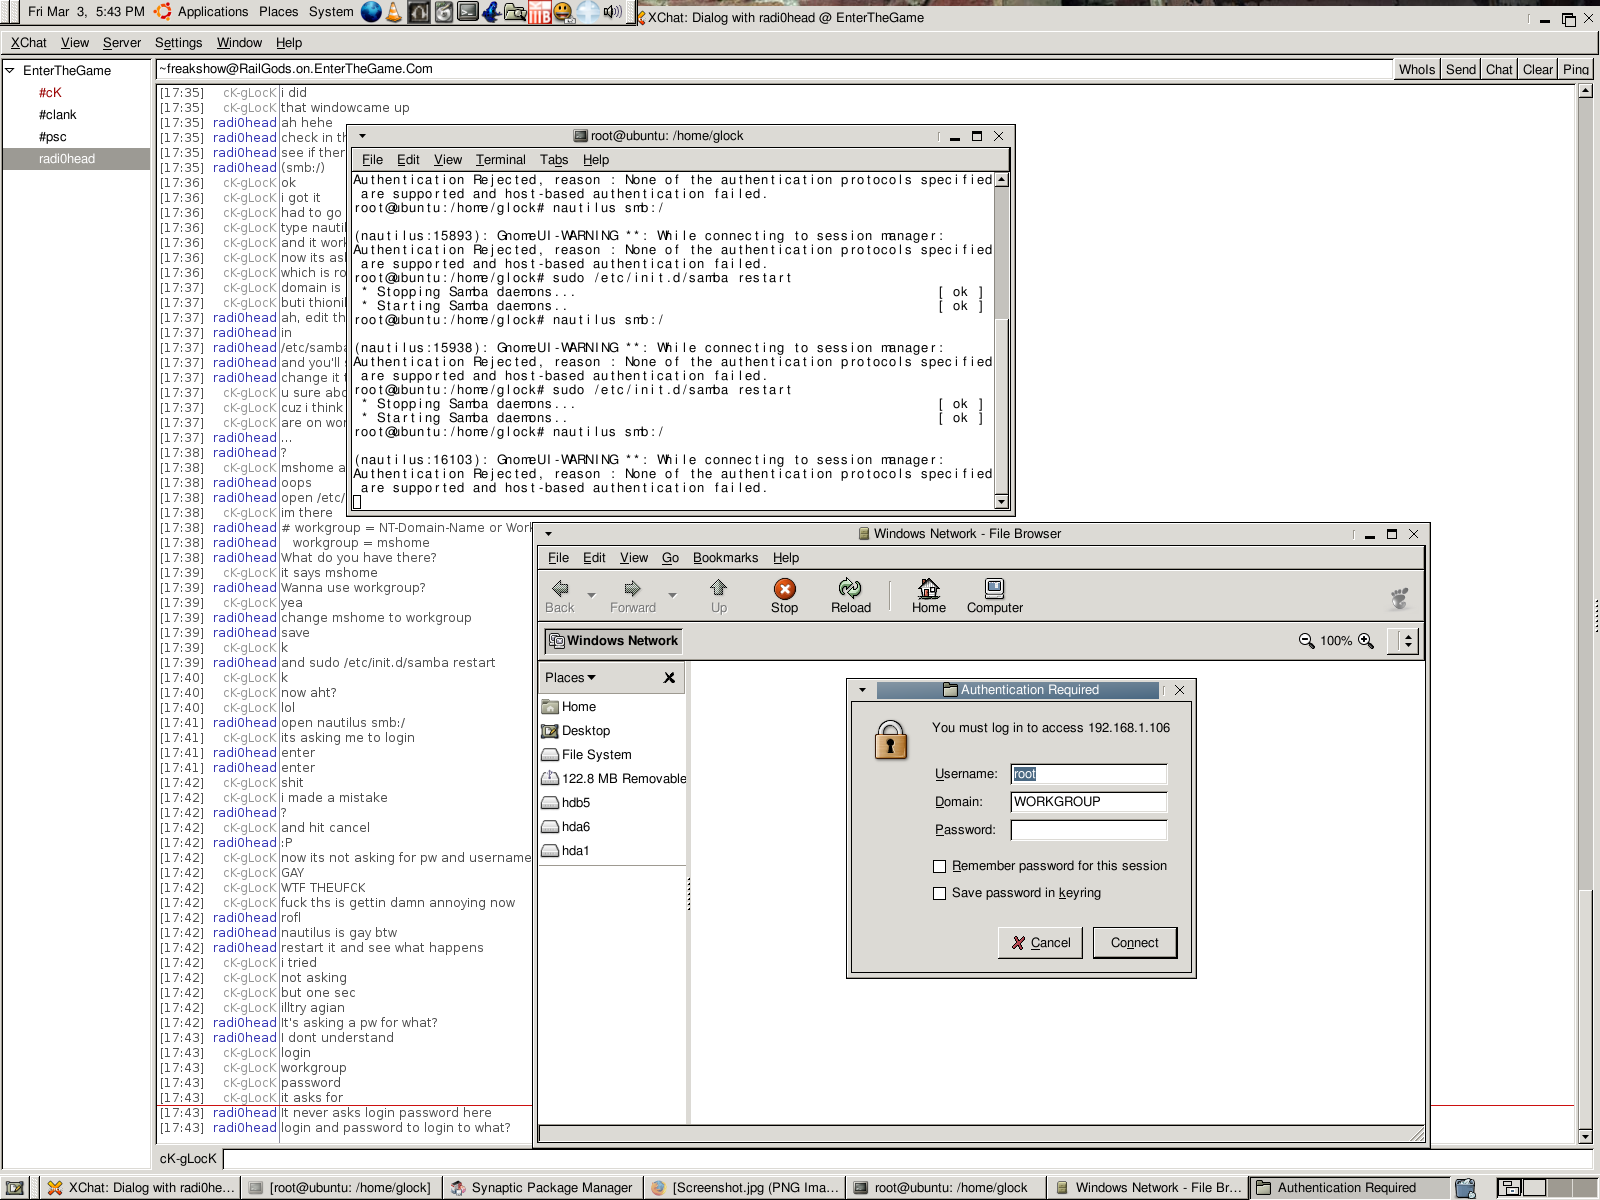Open Bookmarks menu in File Browser
The width and height of the screenshot is (1600, 1200).
tap(725, 558)
